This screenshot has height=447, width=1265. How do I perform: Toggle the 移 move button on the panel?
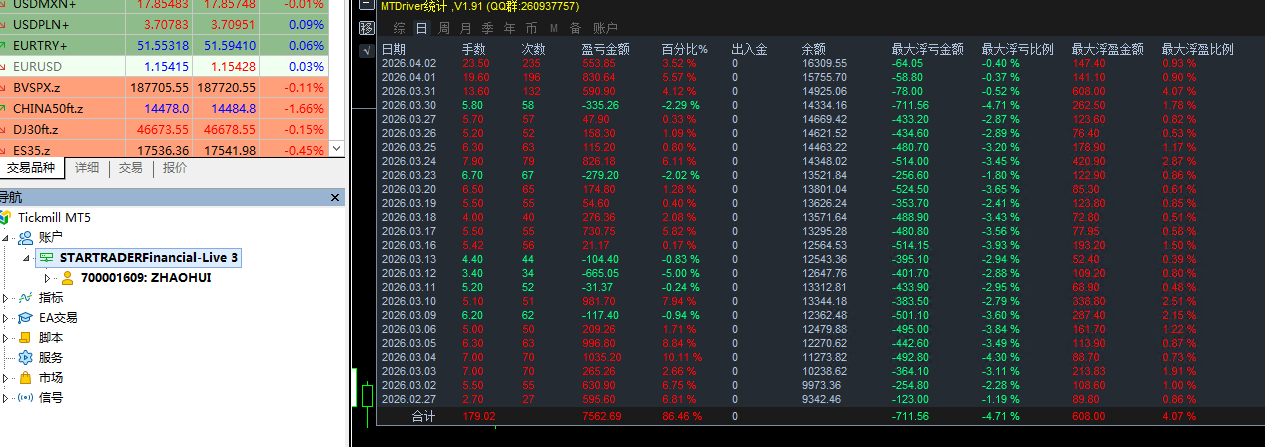366,28
